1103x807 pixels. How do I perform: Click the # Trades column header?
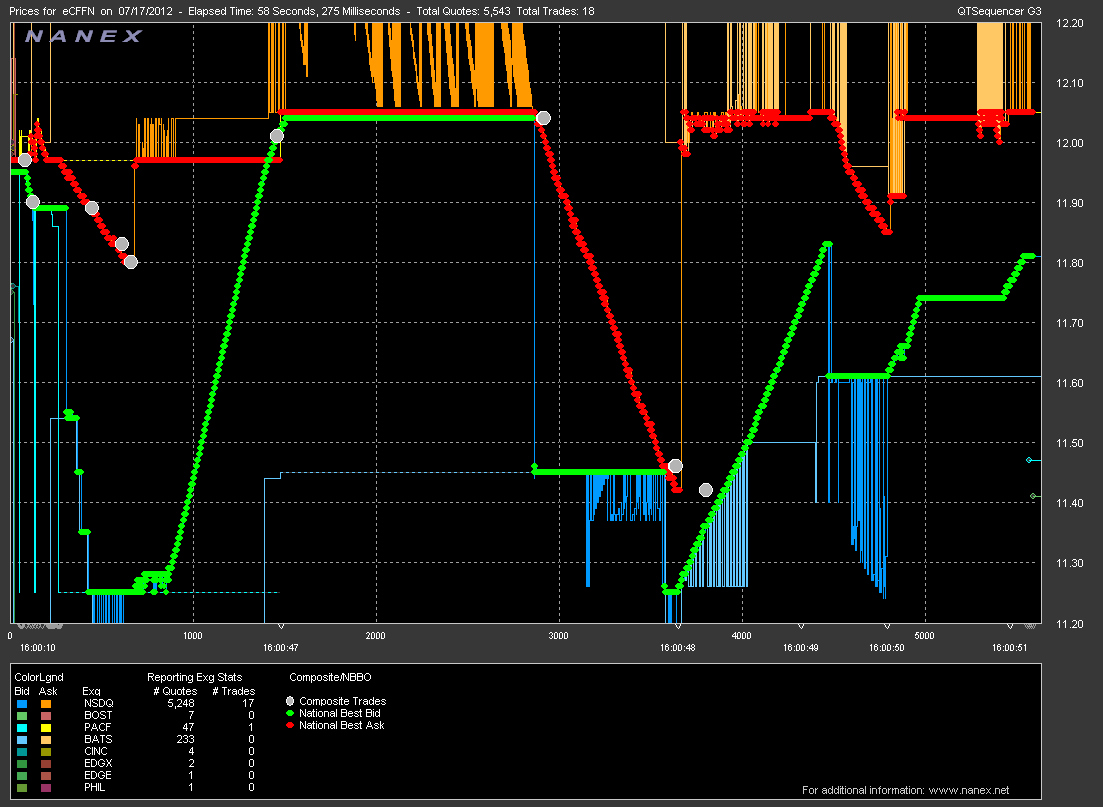[234, 691]
